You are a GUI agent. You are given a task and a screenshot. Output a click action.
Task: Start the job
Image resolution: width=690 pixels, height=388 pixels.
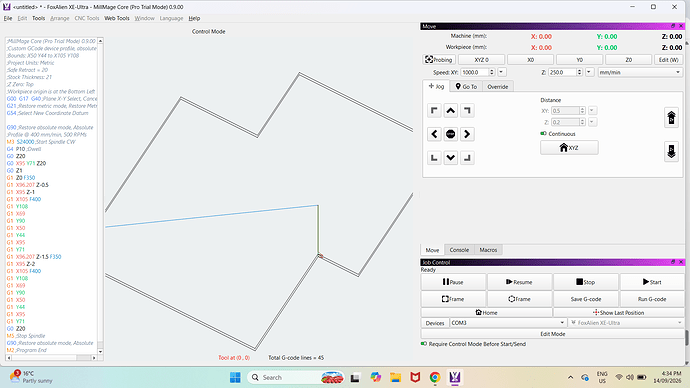[x=652, y=282]
